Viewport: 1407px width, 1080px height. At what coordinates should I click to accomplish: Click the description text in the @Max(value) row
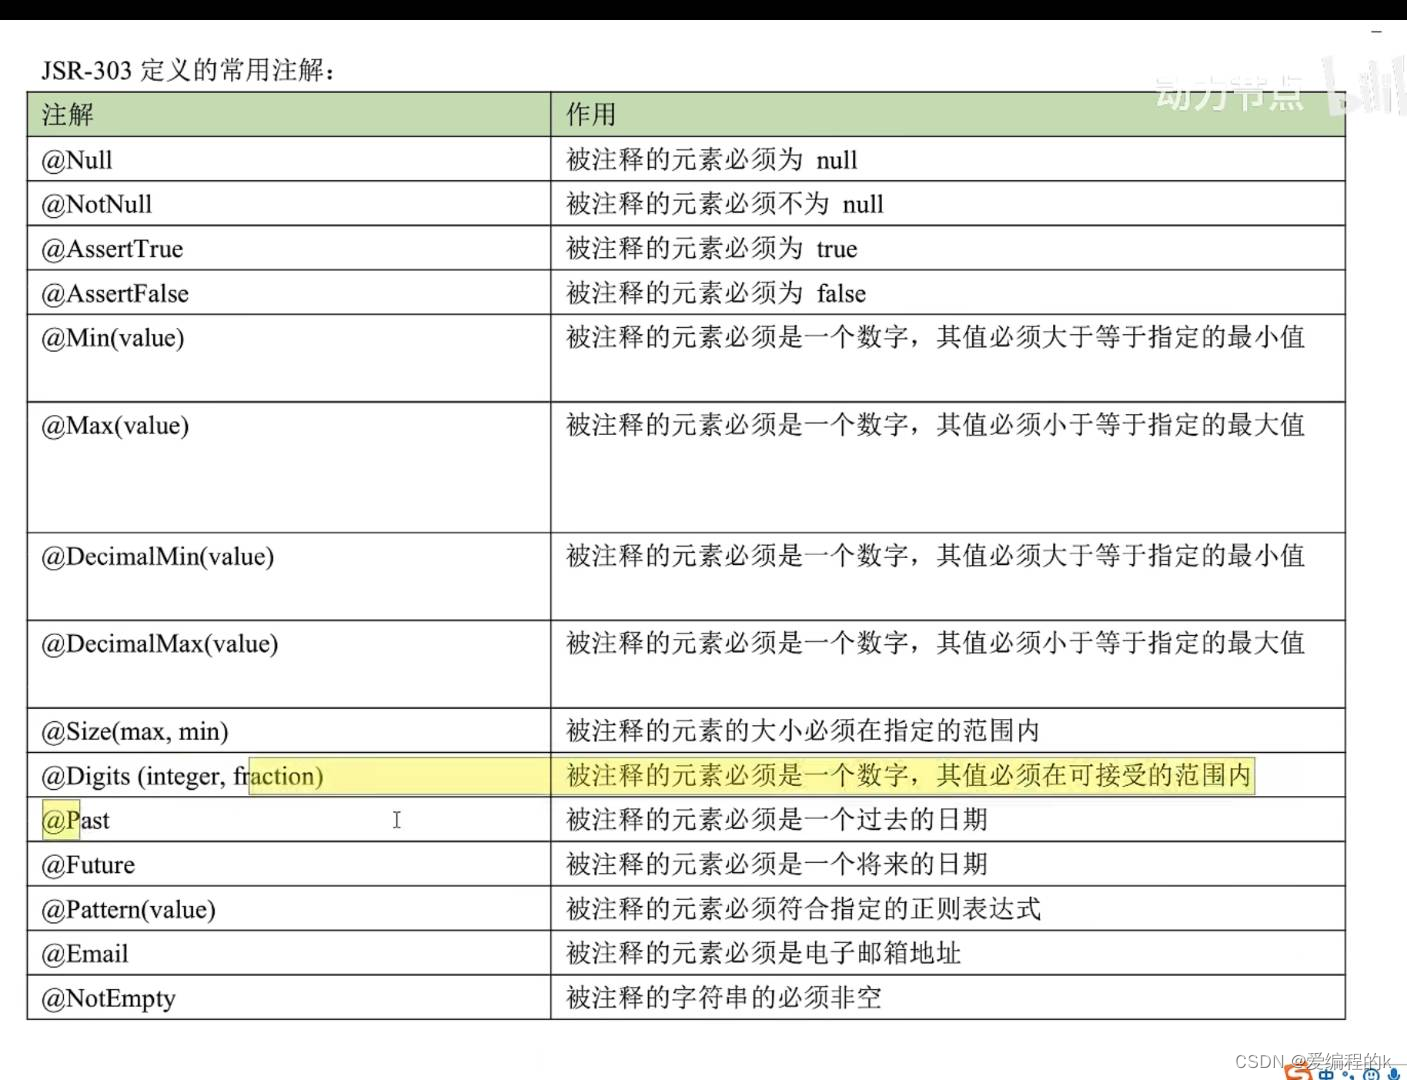click(x=936, y=425)
